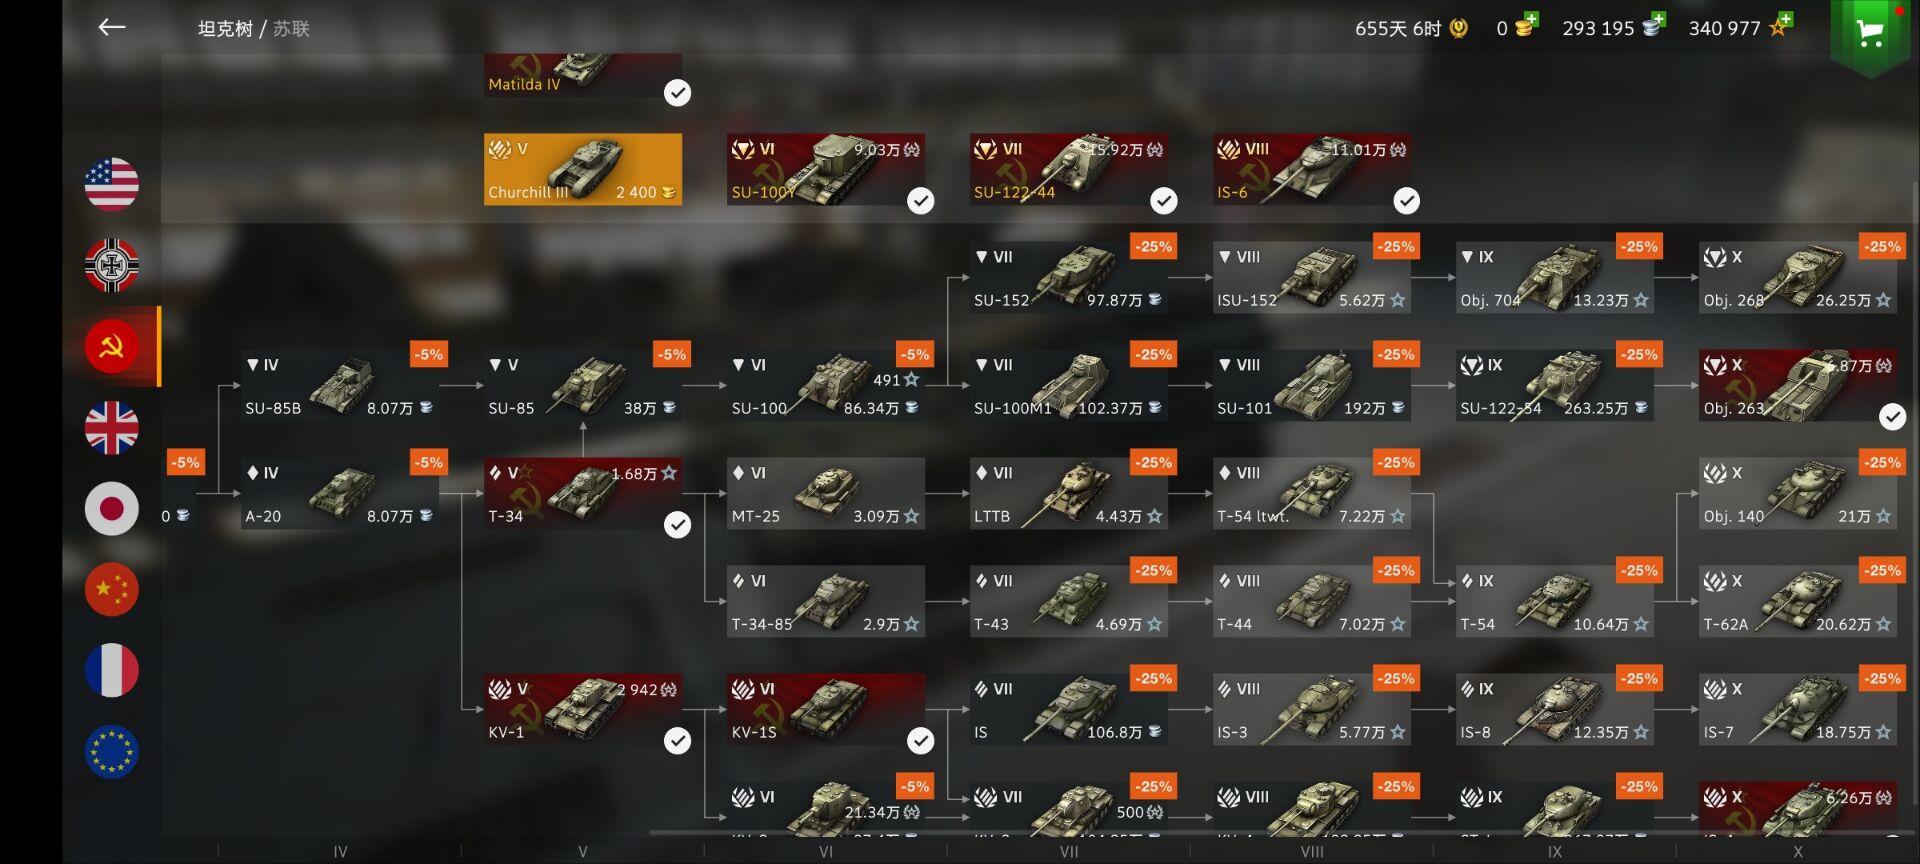Select the France nation flag icon
The height and width of the screenshot is (864, 1920).
(111, 670)
